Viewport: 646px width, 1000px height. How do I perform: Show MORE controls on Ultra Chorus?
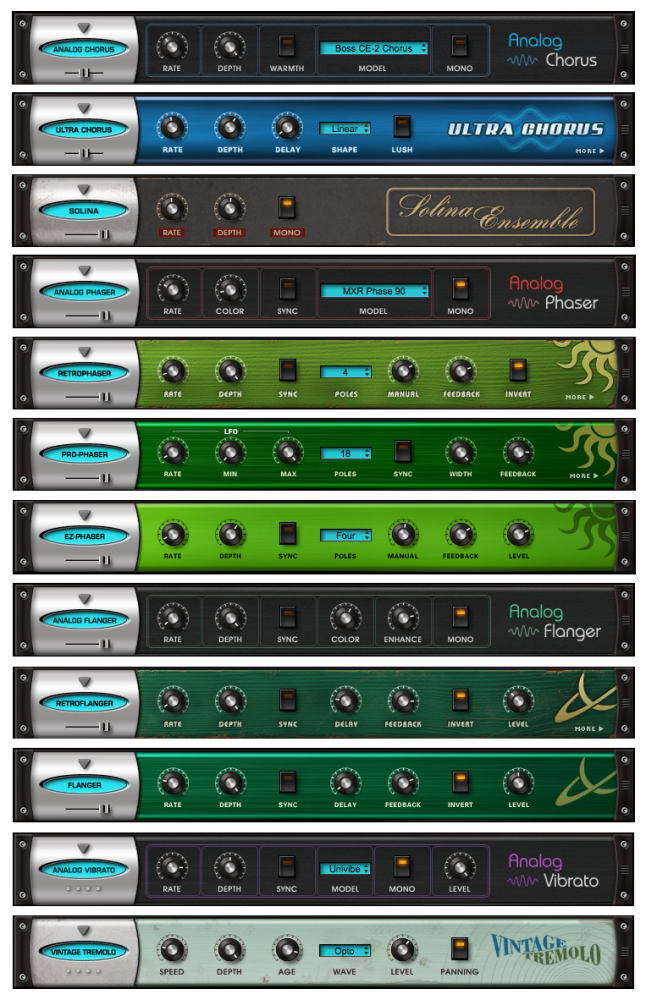[590, 151]
